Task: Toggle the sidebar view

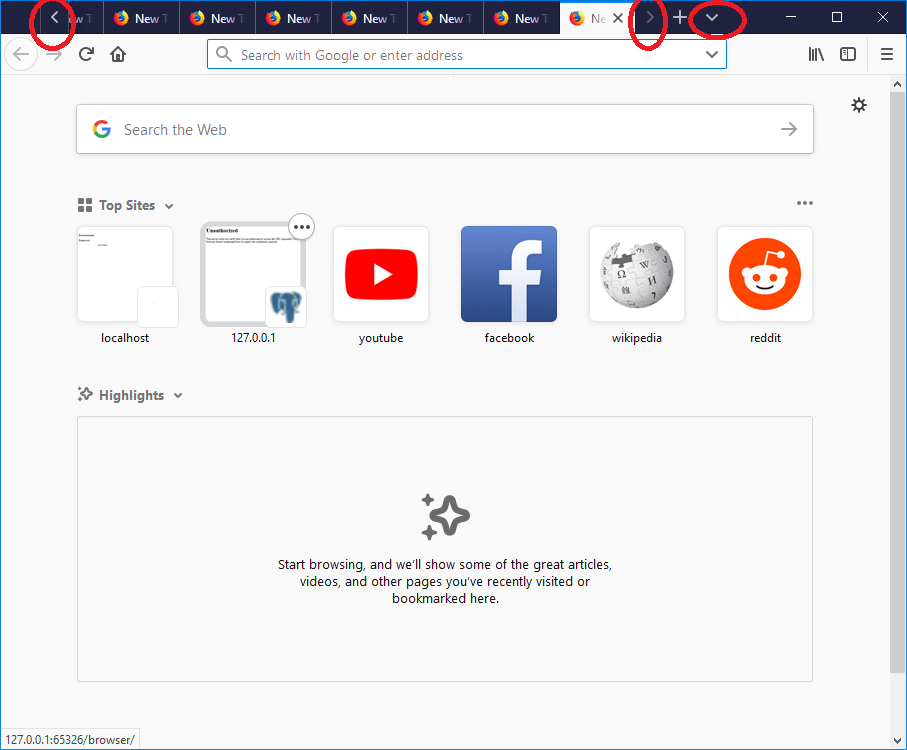Action: [848, 54]
